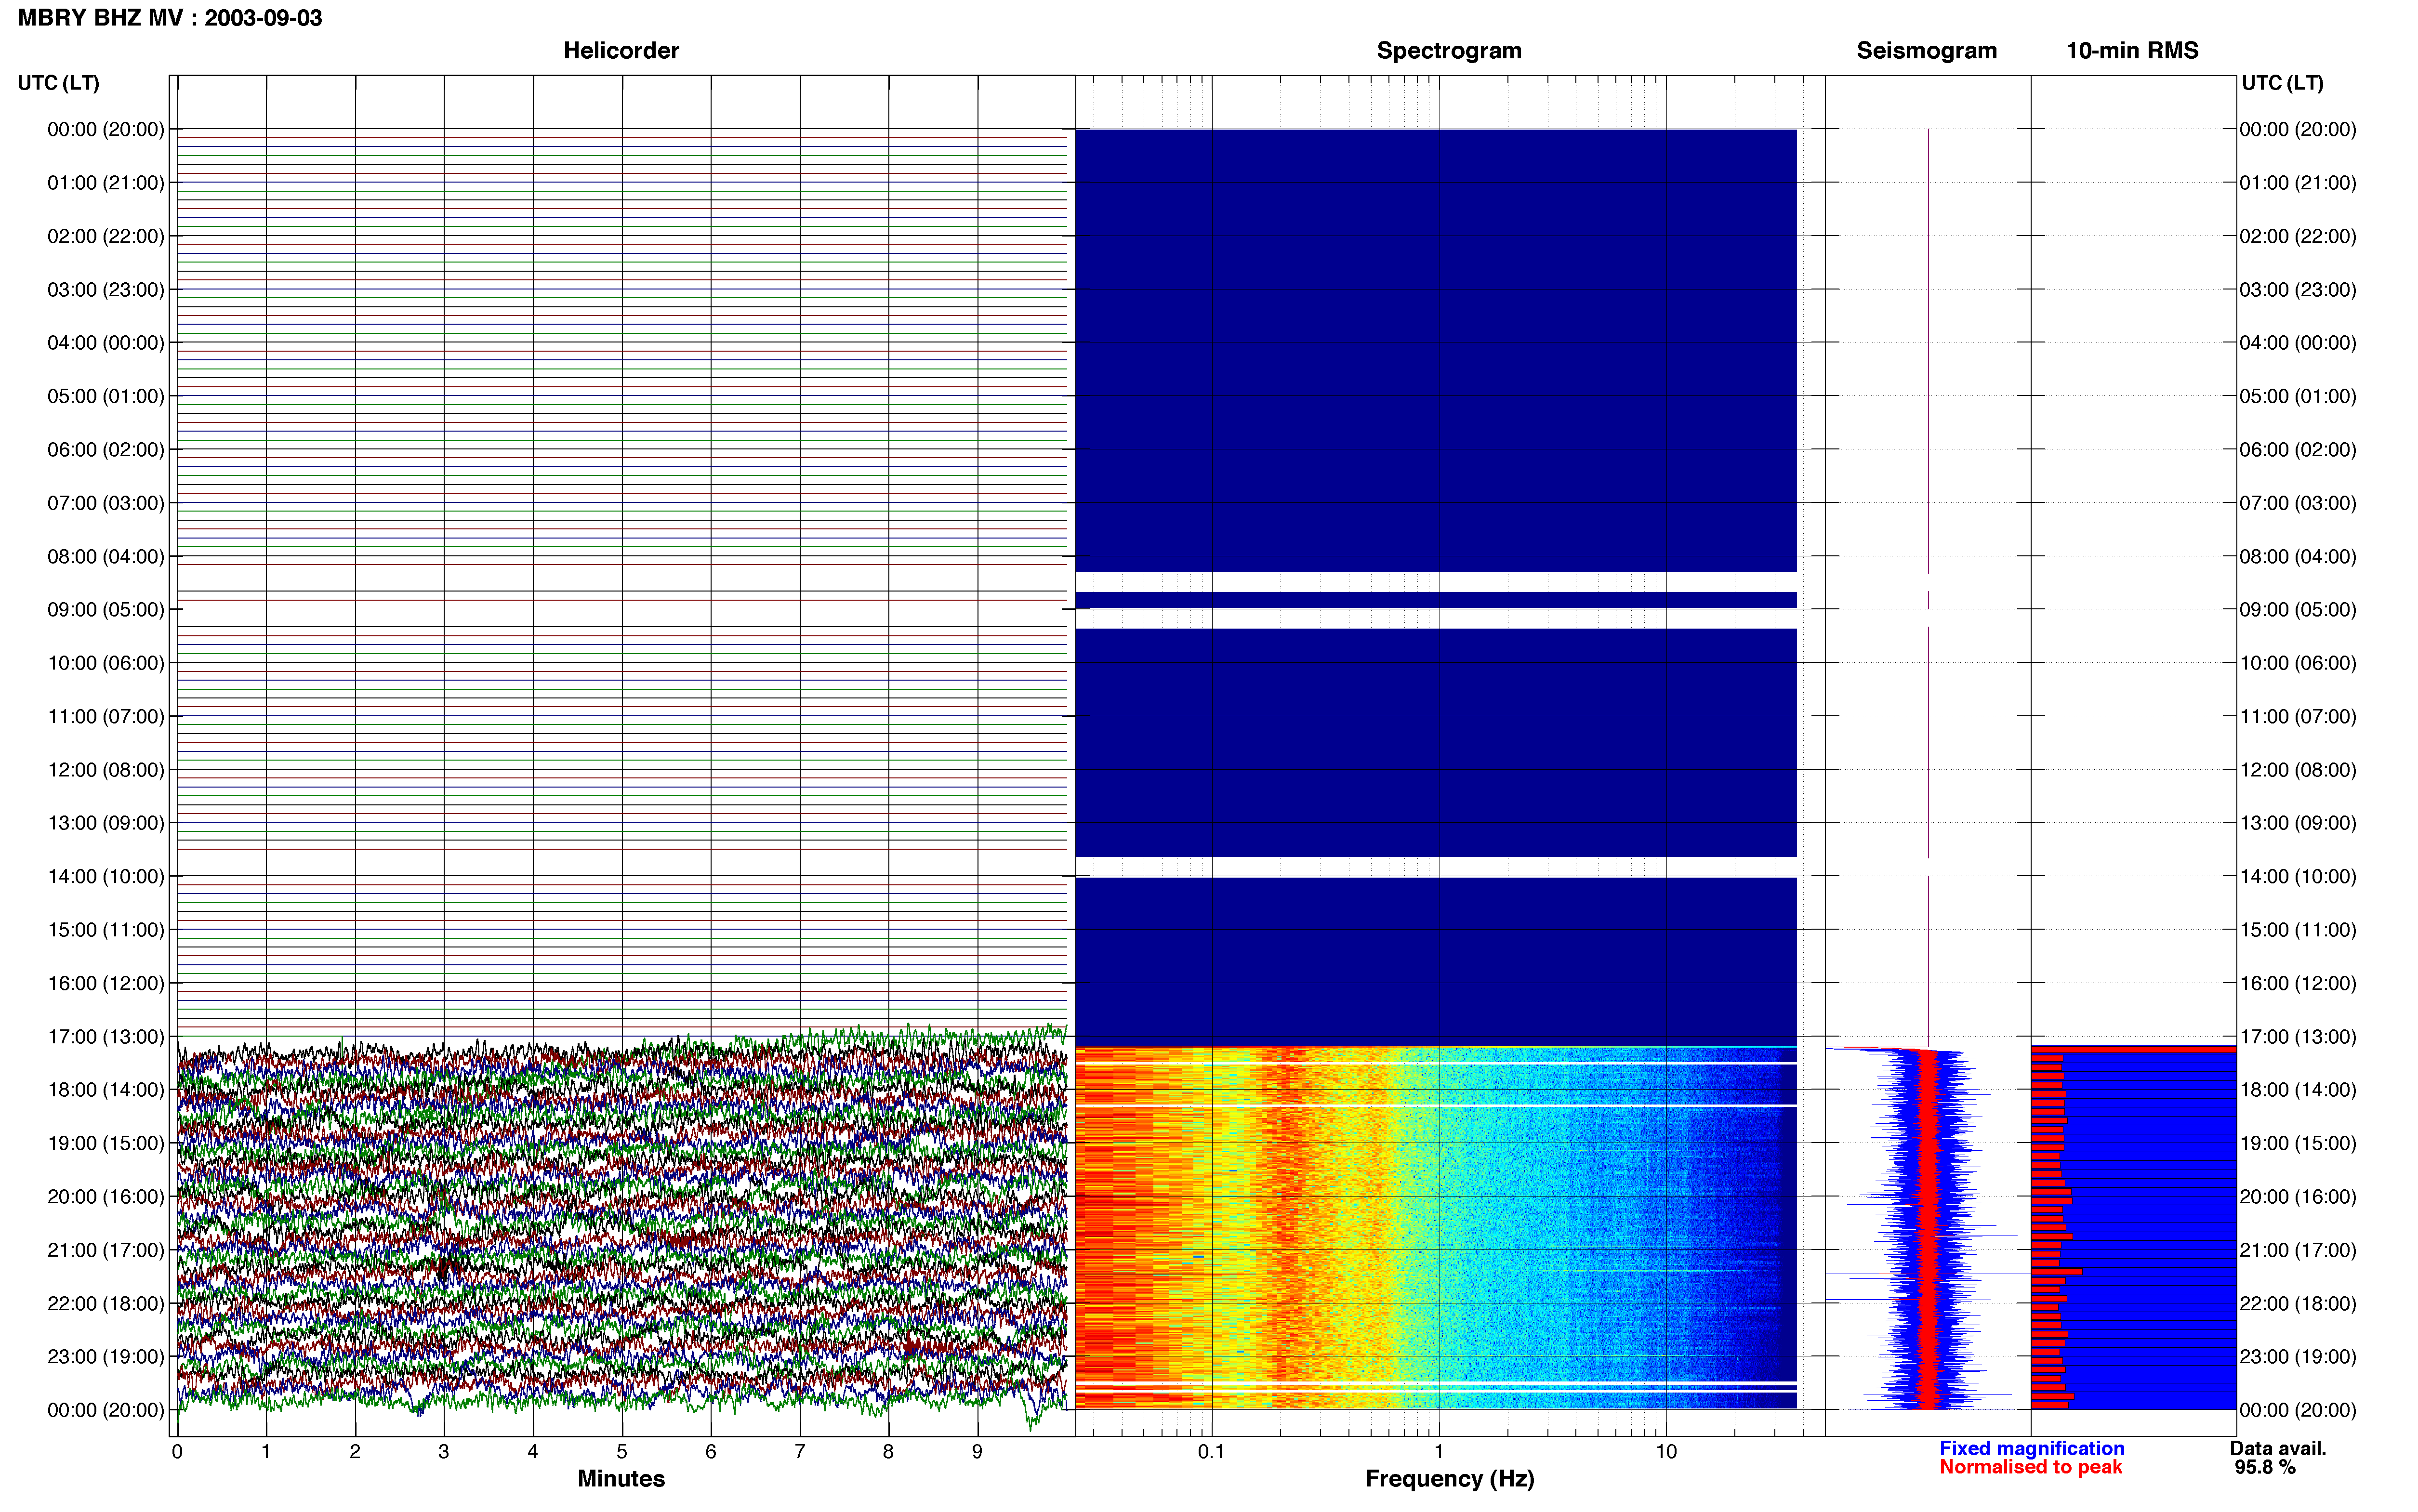Click the '0.1' frequency tick label
2418x1512 pixels.
tap(1211, 1452)
